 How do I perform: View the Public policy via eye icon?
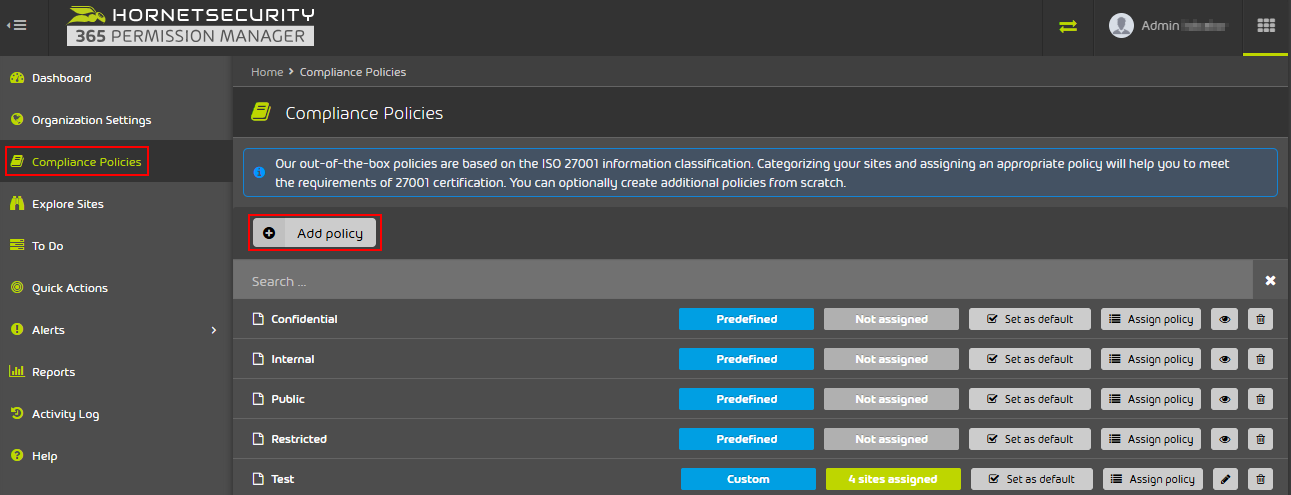1224,399
